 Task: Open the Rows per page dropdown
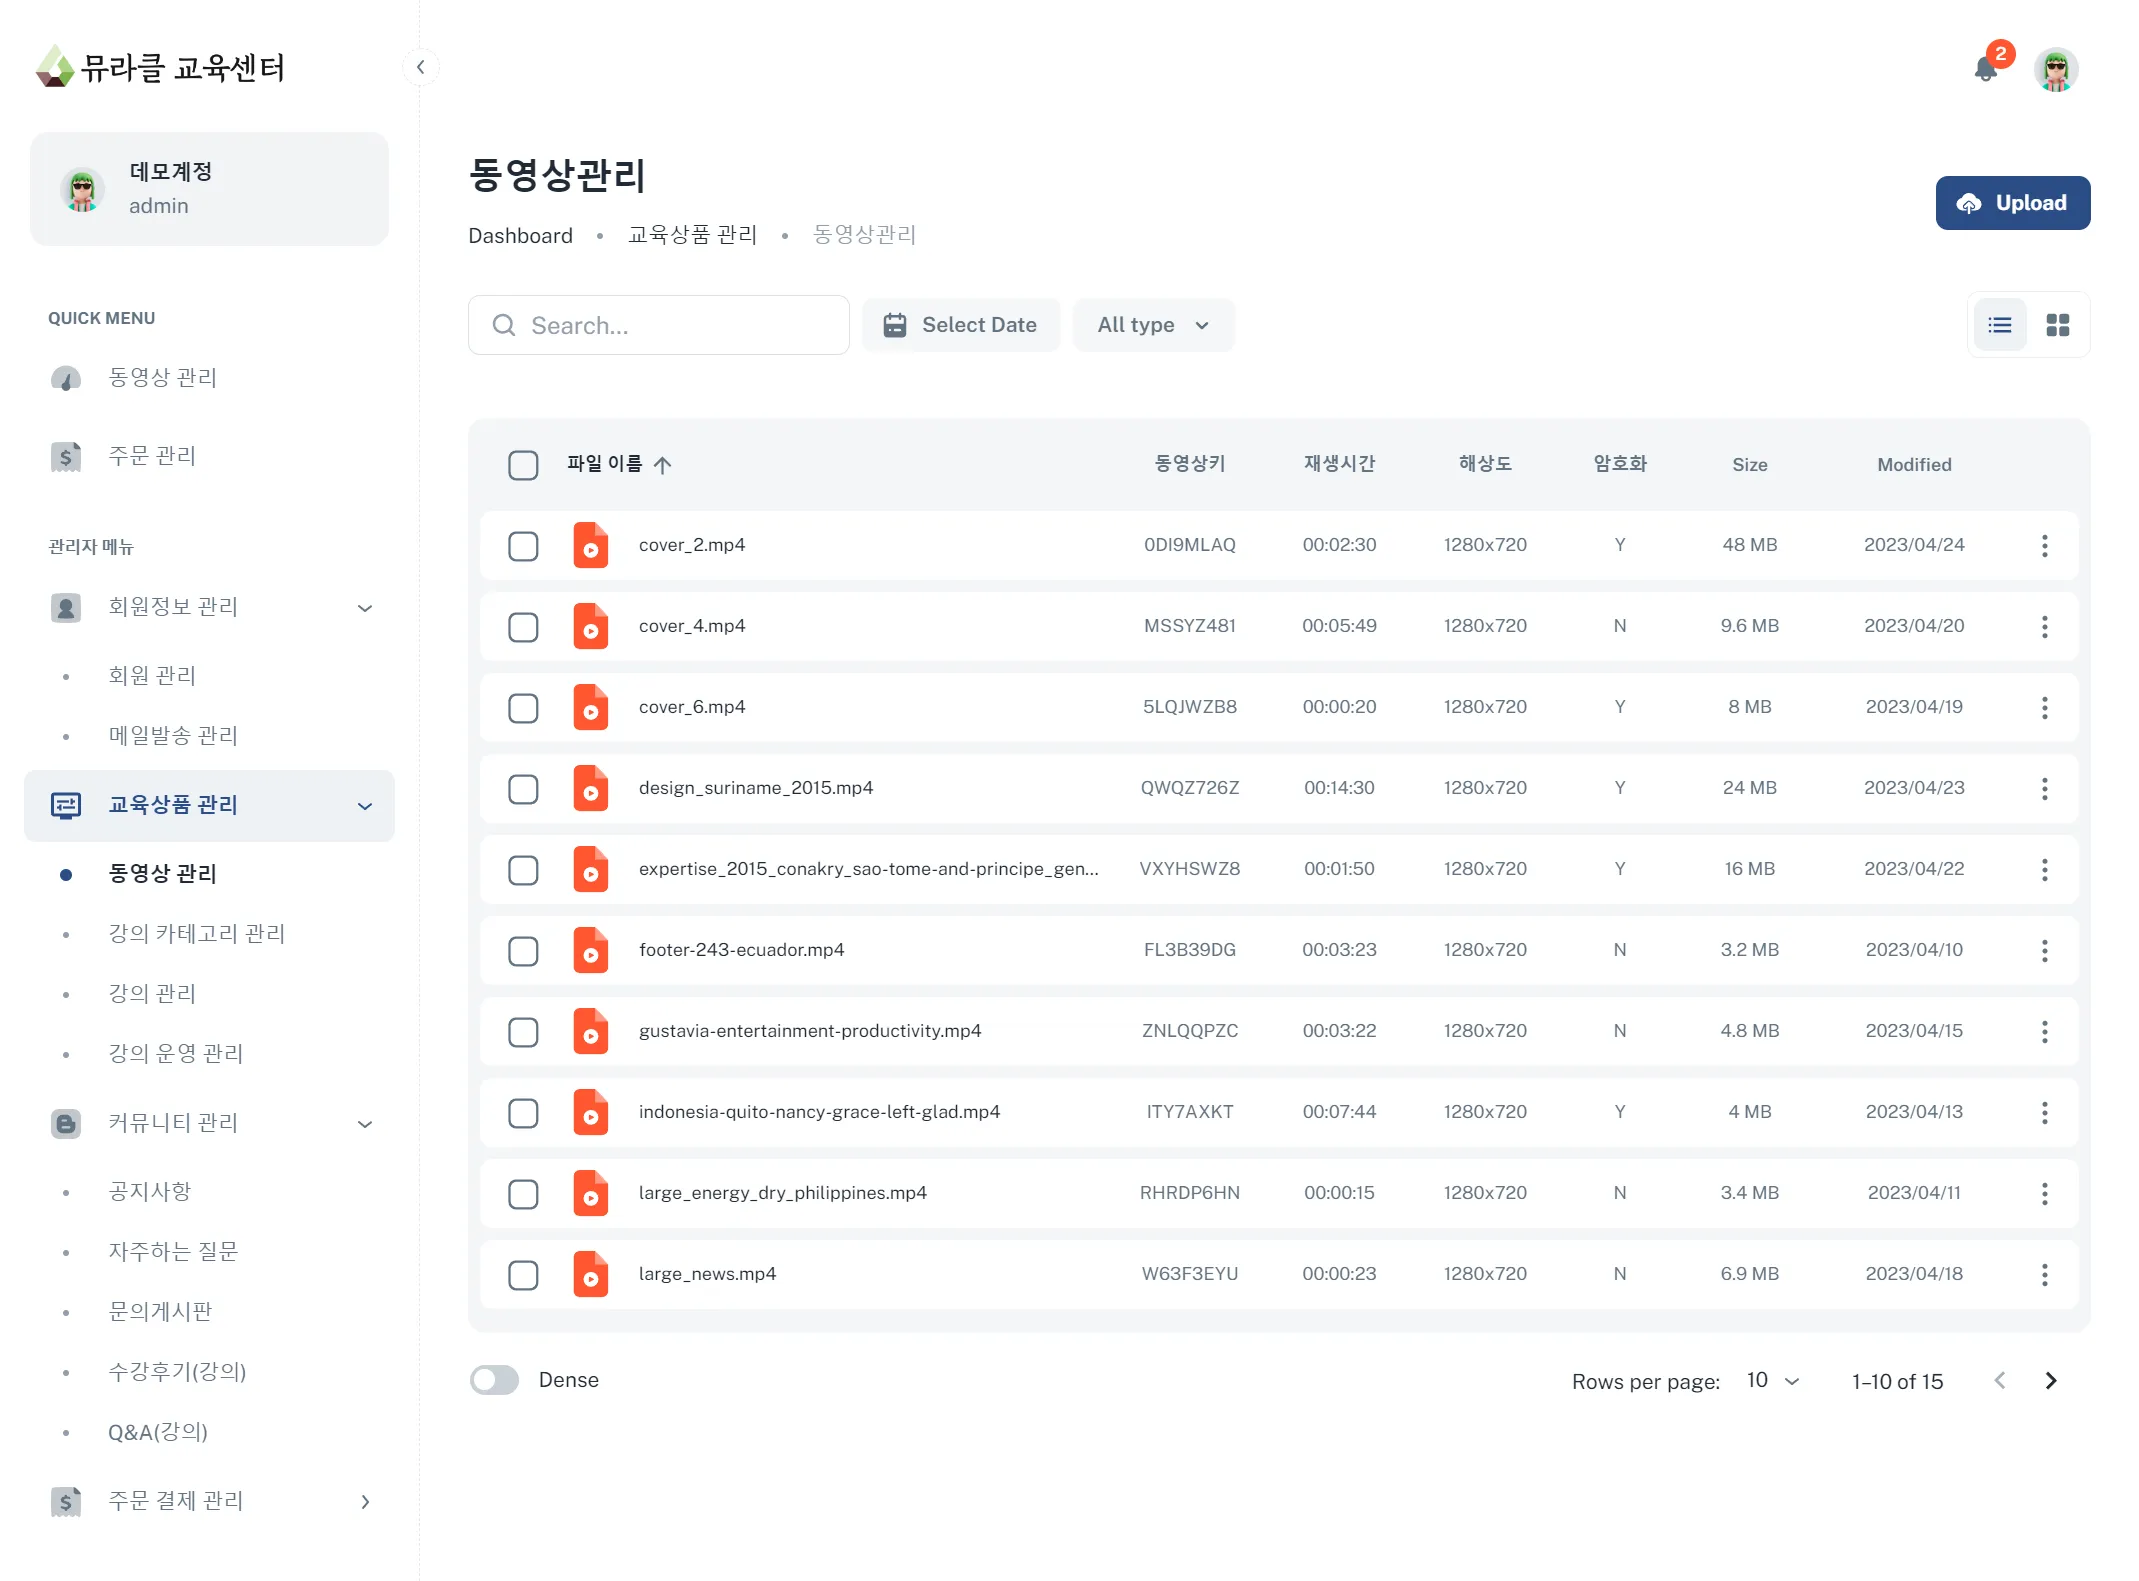pos(1773,1381)
